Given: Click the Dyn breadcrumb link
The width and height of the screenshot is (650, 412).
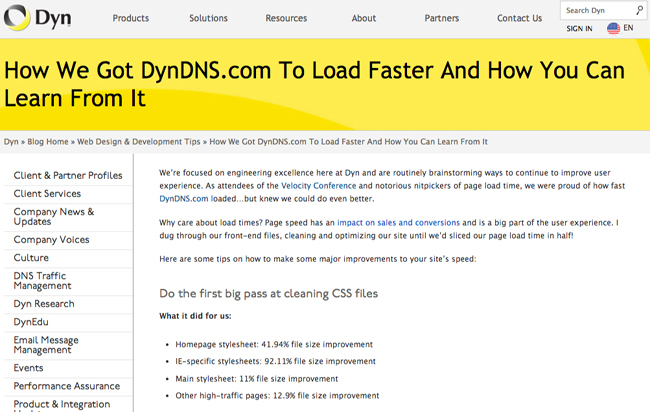Looking at the screenshot, I should [11, 142].
